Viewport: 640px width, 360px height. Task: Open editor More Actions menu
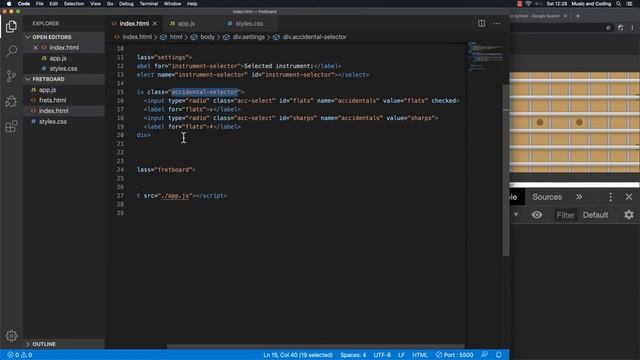point(497,23)
